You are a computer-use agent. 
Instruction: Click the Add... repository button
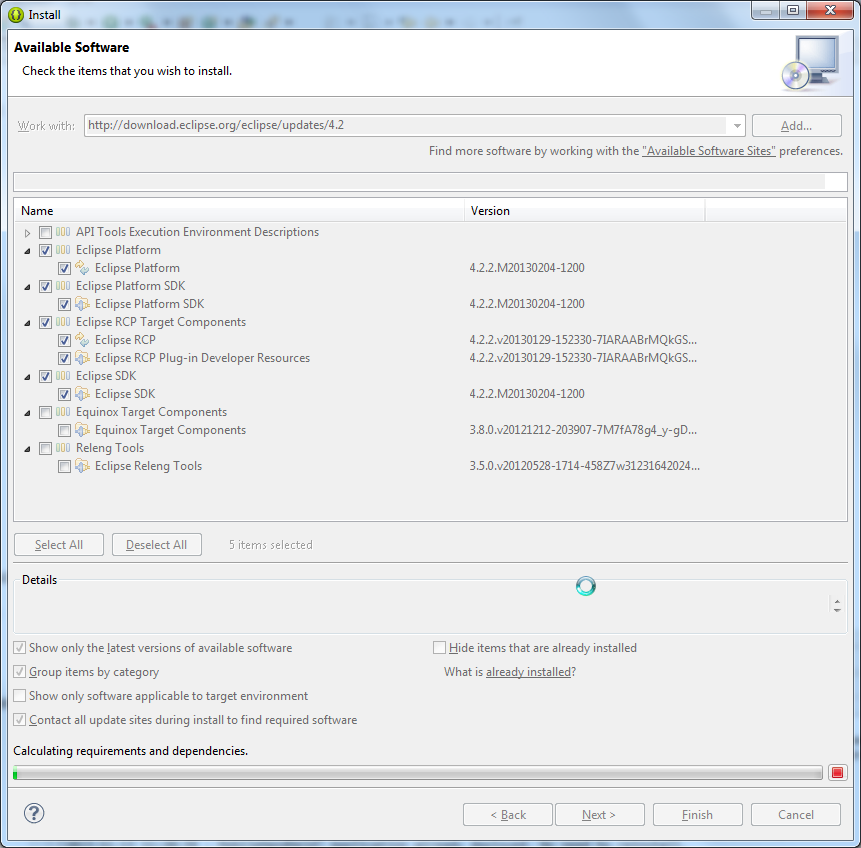796,126
